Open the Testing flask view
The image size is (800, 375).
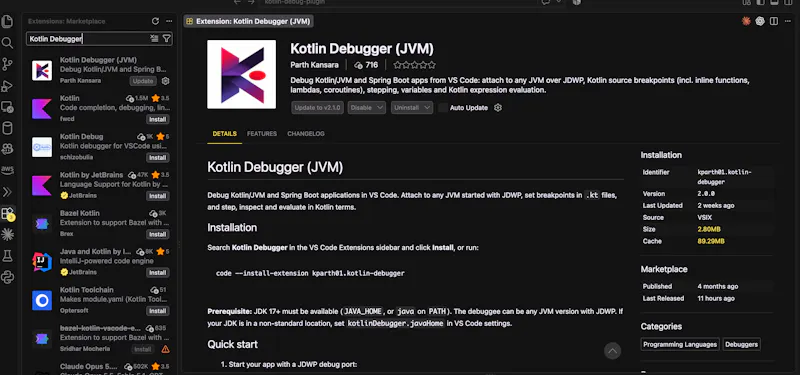(x=7, y=256)
